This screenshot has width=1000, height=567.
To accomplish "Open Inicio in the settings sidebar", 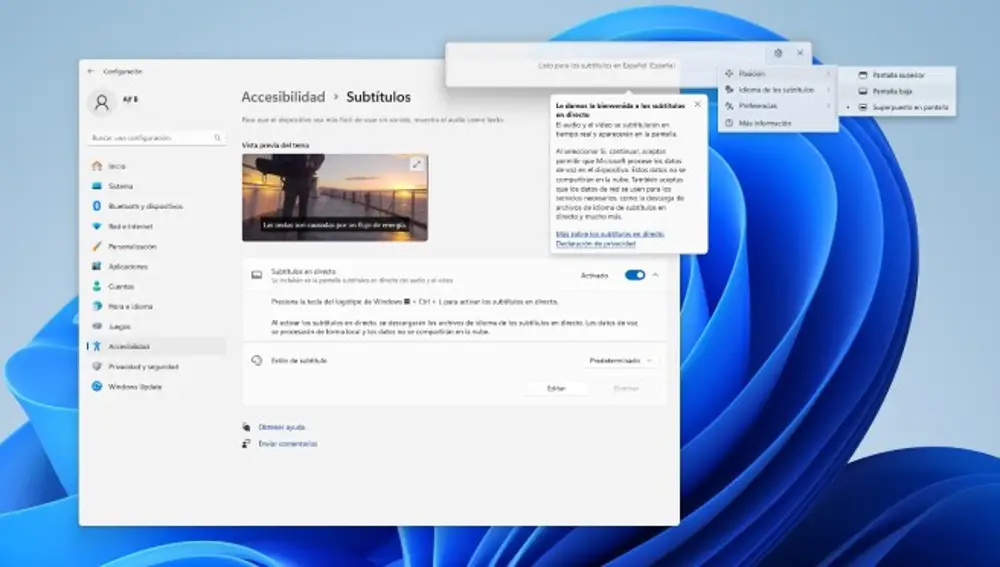I will click(x=157, y=166).
